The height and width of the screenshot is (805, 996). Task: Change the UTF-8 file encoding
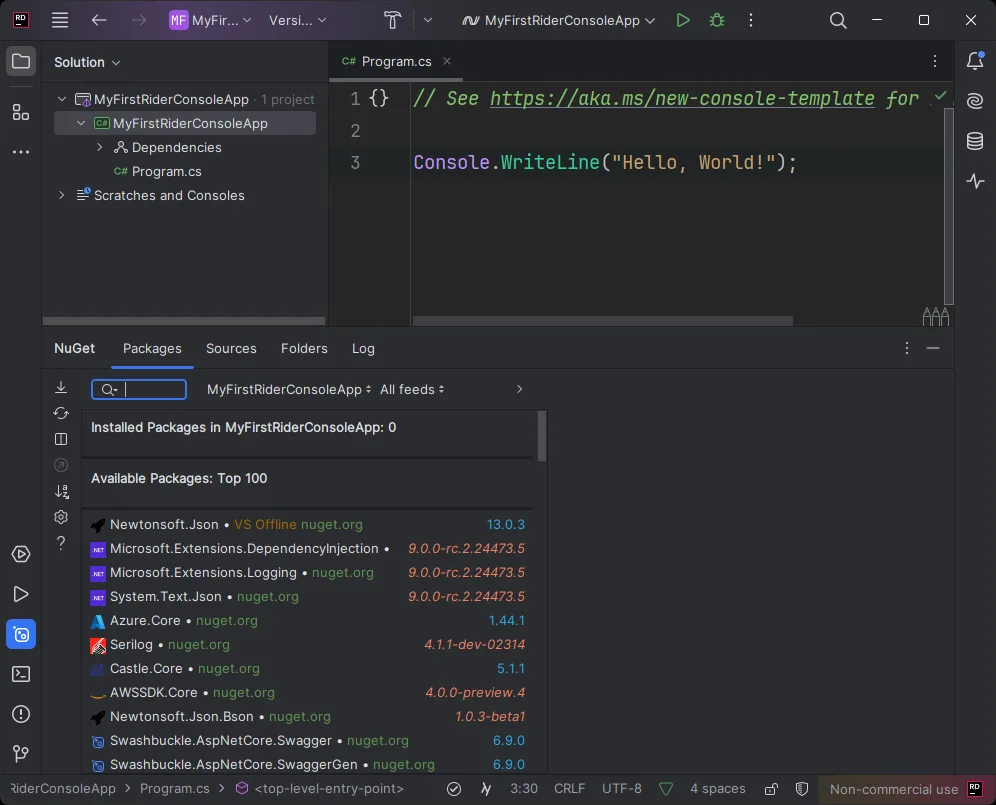coord(622,788)
